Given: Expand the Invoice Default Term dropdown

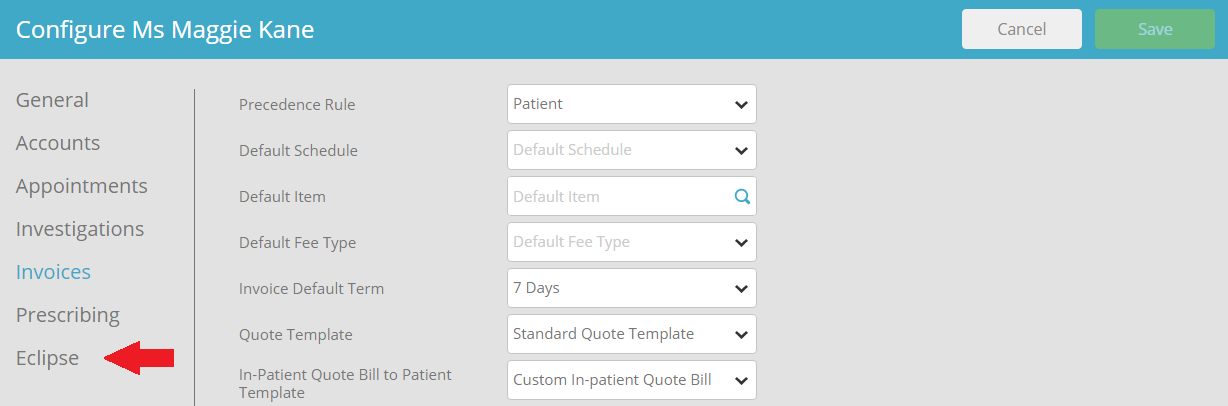Looking at the screenshot, I should 630,288.
